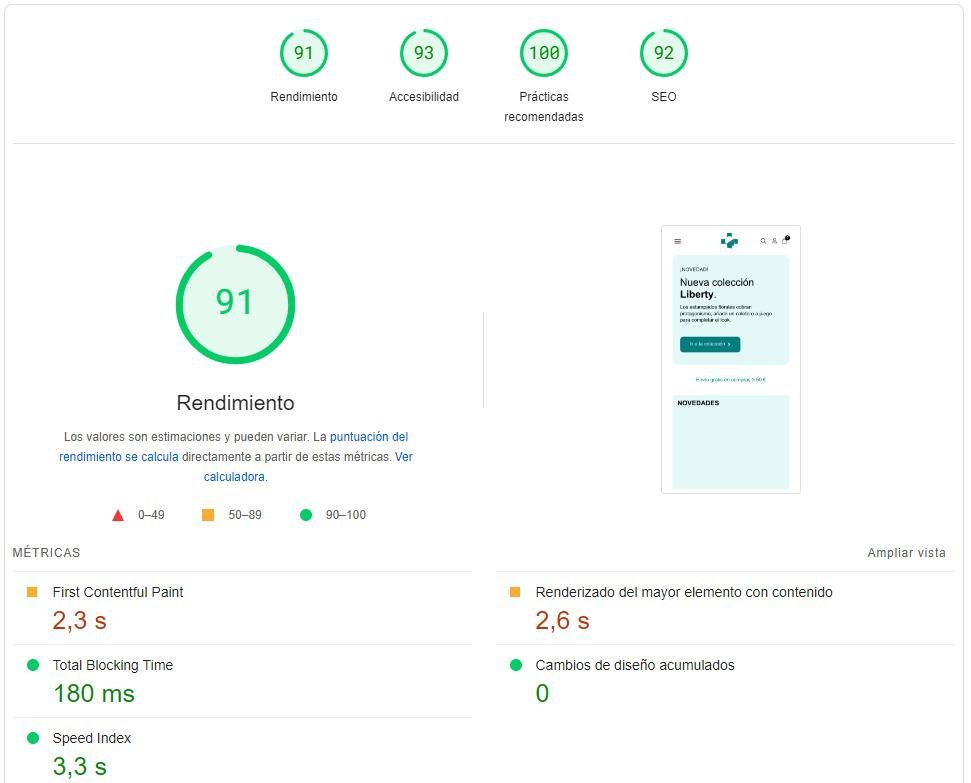Click the 2,6 s metric value
Screen dimensions: 971x783
tap(562, 620)
